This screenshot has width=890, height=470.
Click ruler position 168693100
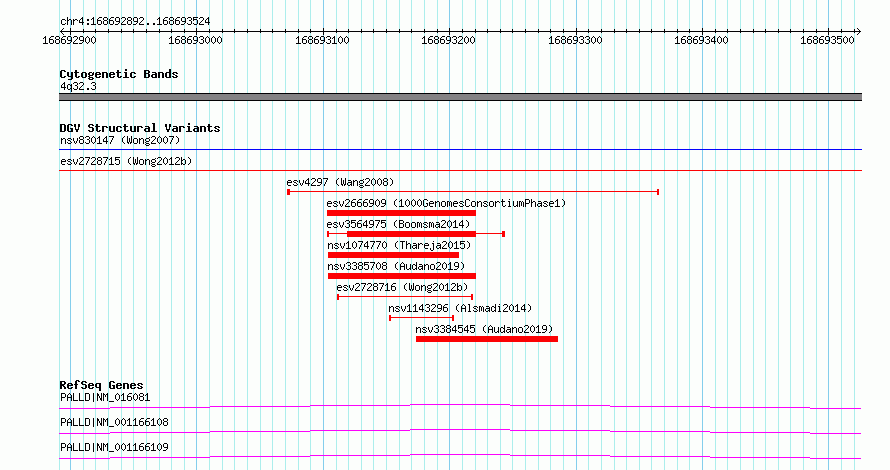(322, 40)
